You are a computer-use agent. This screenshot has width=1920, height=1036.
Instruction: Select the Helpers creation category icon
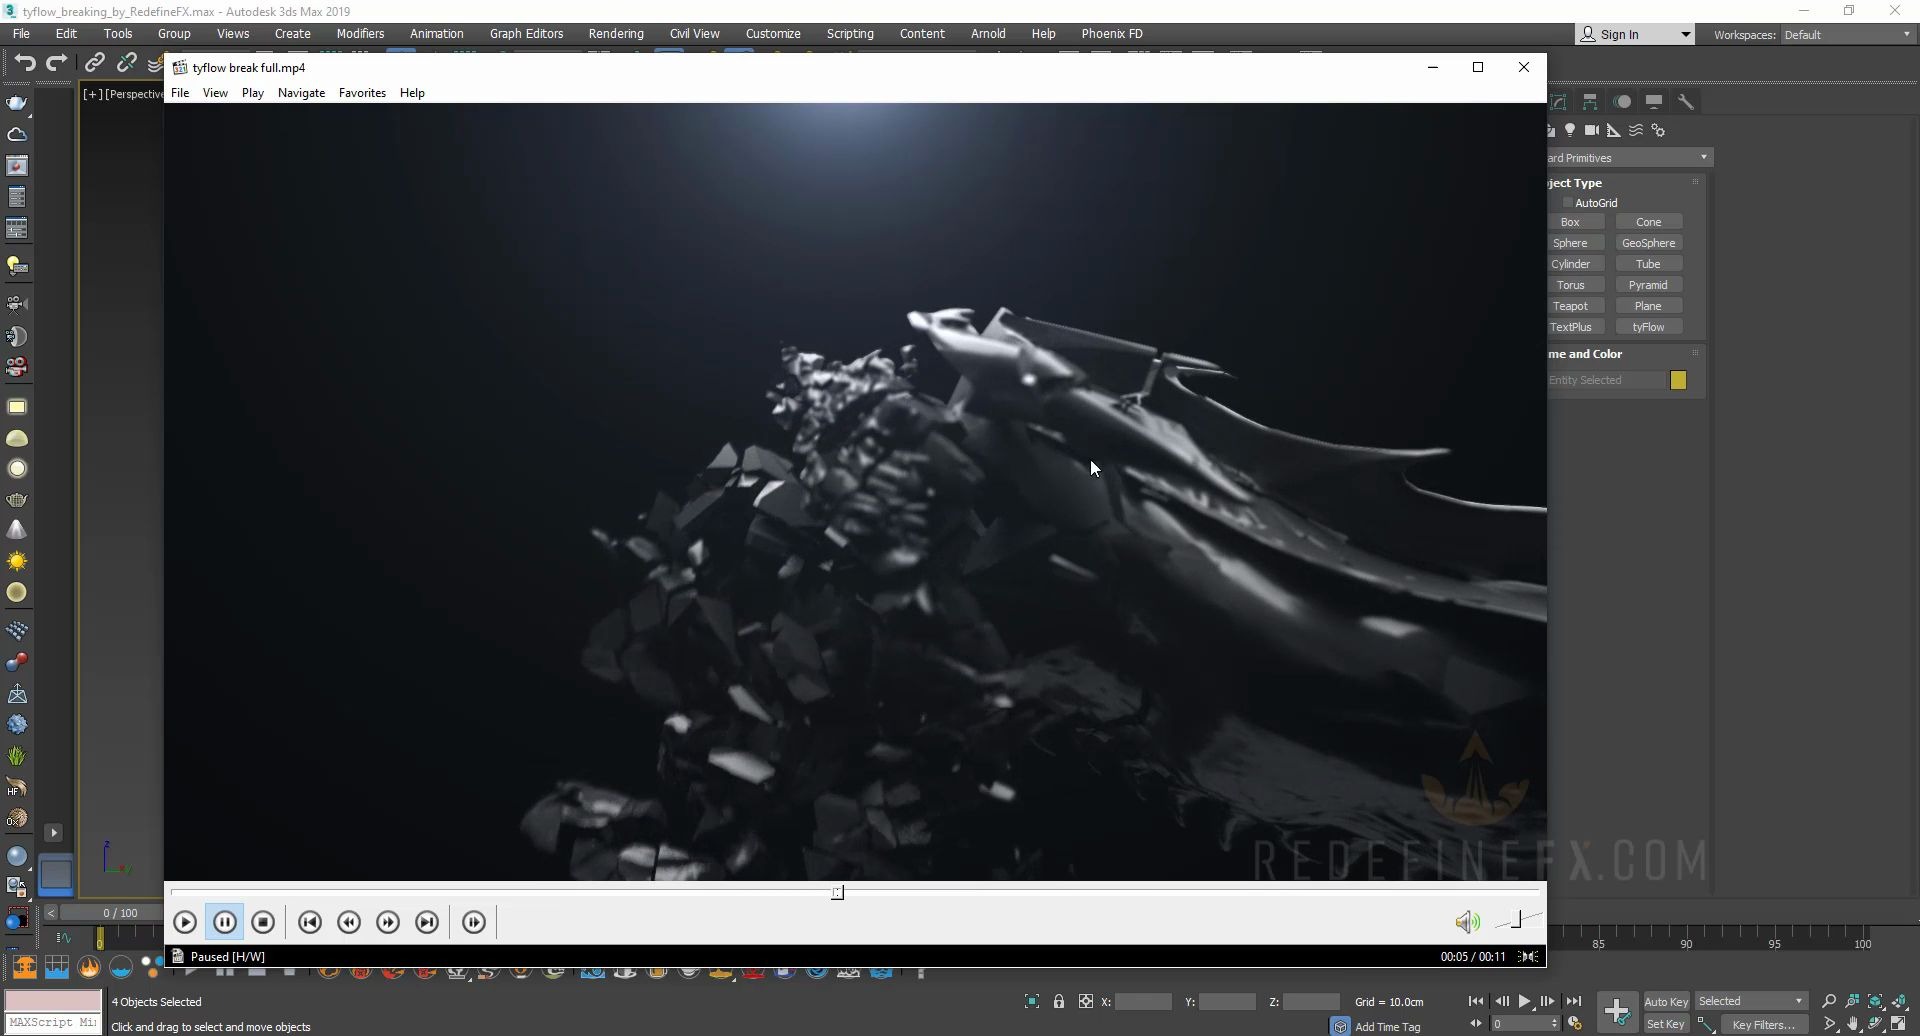click(1613, 130)
